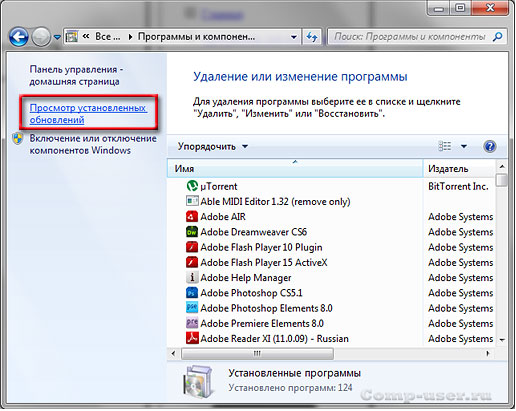Click the Все breadcrumb in address bar

point(108,36)
